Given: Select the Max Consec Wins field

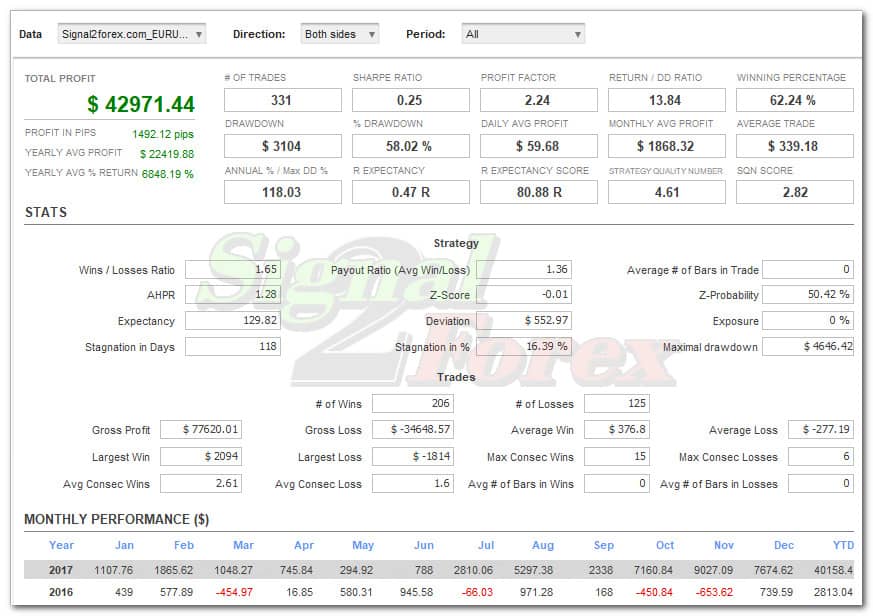Looking at the screenshot, I should [616, 457].
